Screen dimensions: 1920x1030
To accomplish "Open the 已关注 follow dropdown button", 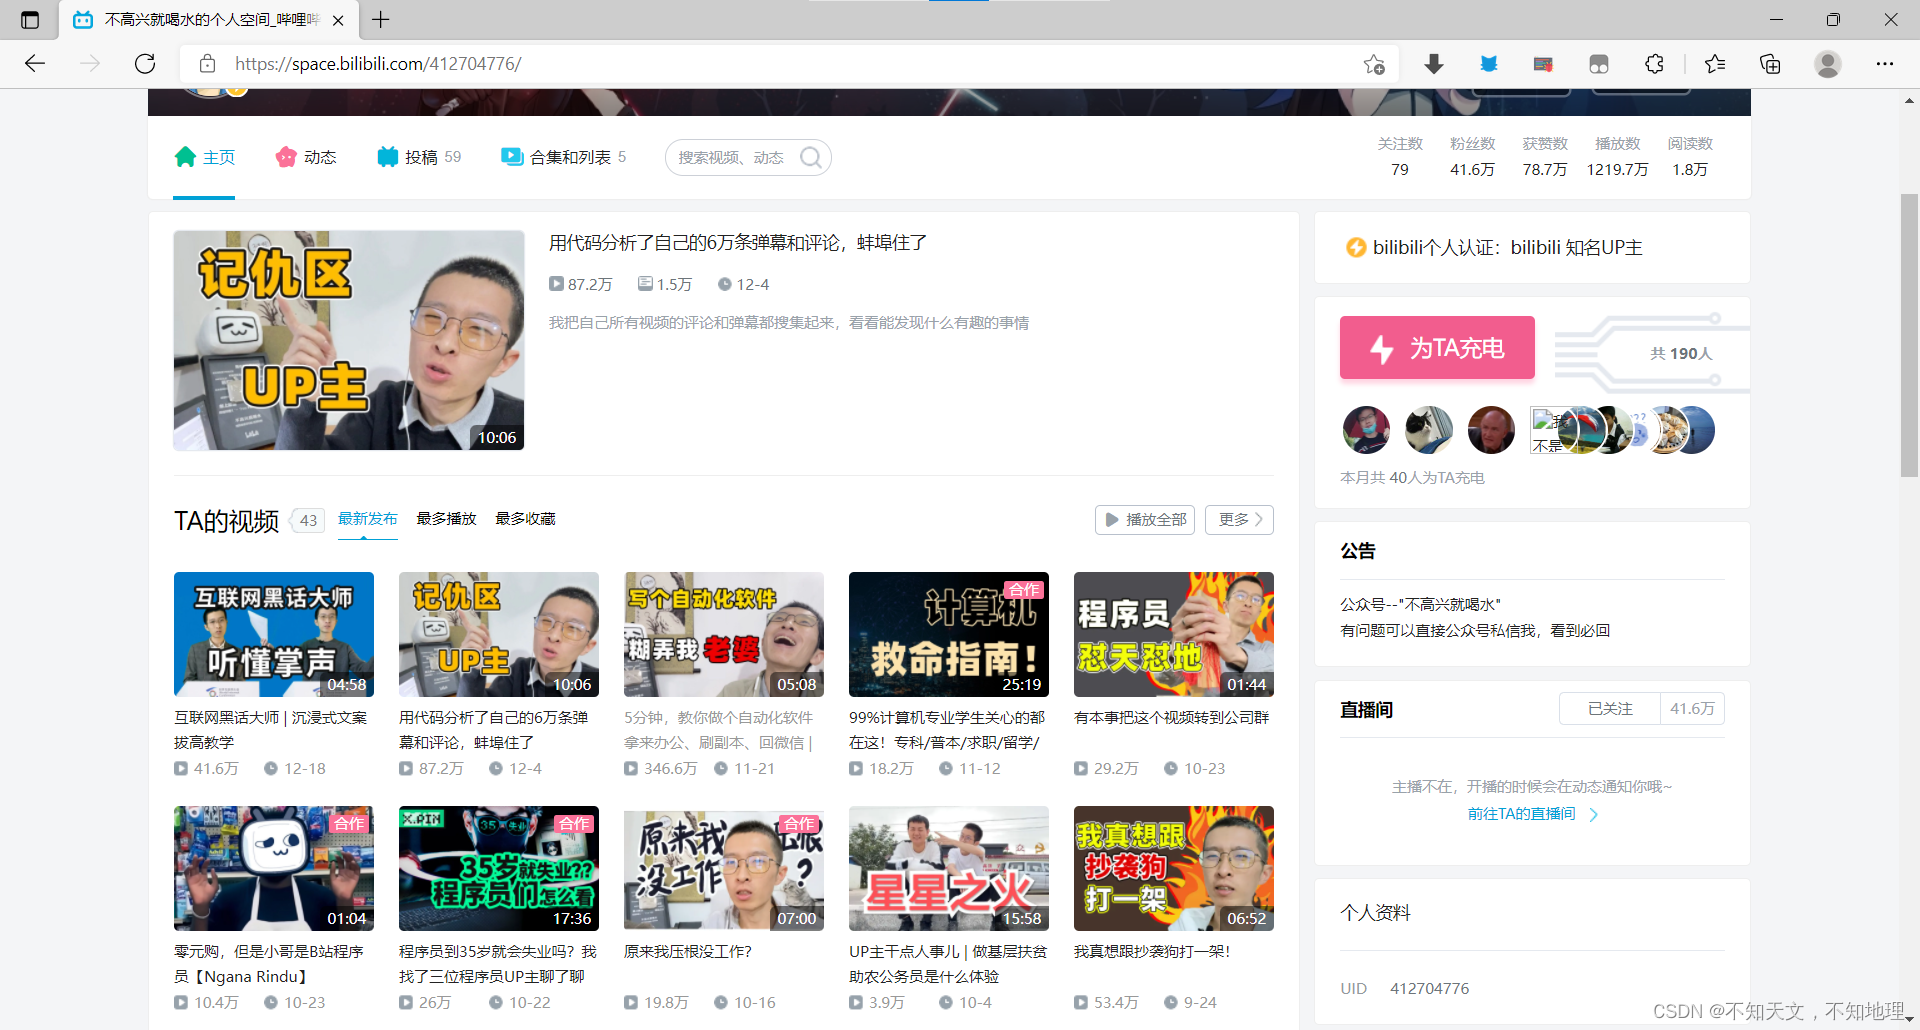I will (x=1610, y=709).
